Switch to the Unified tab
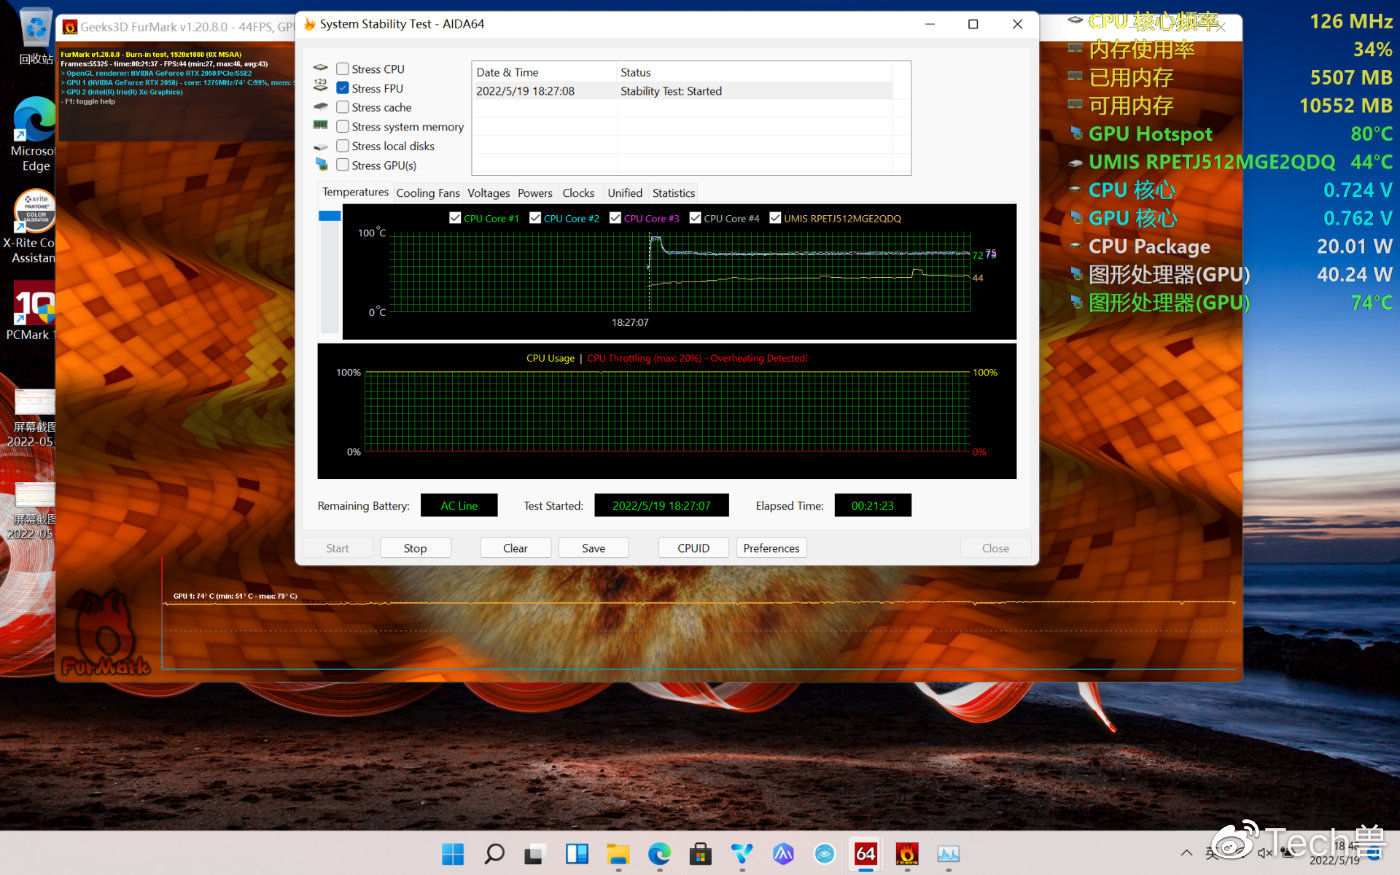Image resolution: width=1400 pixels, height=875 pixels. 625,193
